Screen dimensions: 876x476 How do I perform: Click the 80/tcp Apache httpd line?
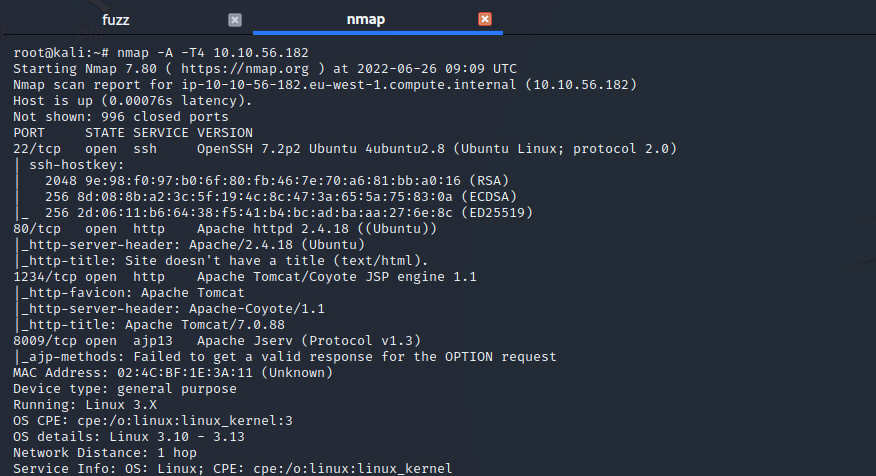point(225,229)
